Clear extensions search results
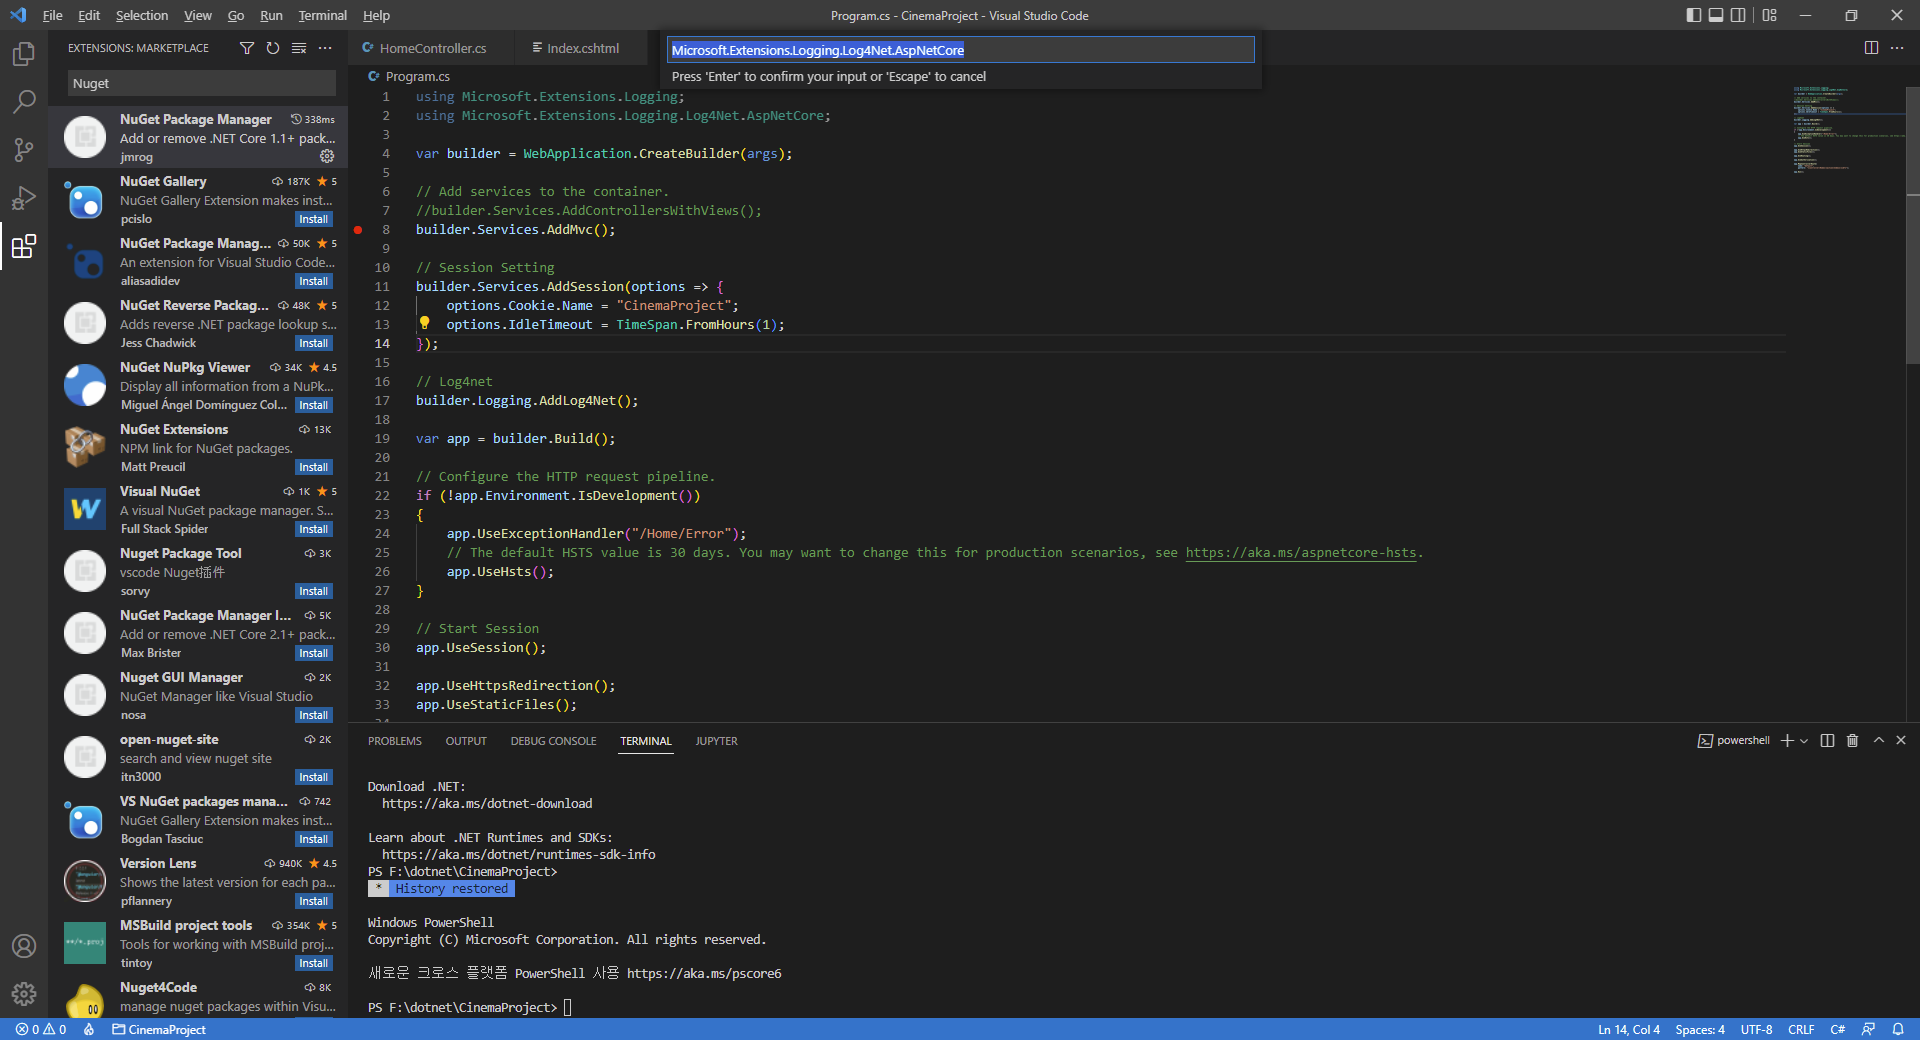Screen dimensions: 1920x1040 click(299, 48)
